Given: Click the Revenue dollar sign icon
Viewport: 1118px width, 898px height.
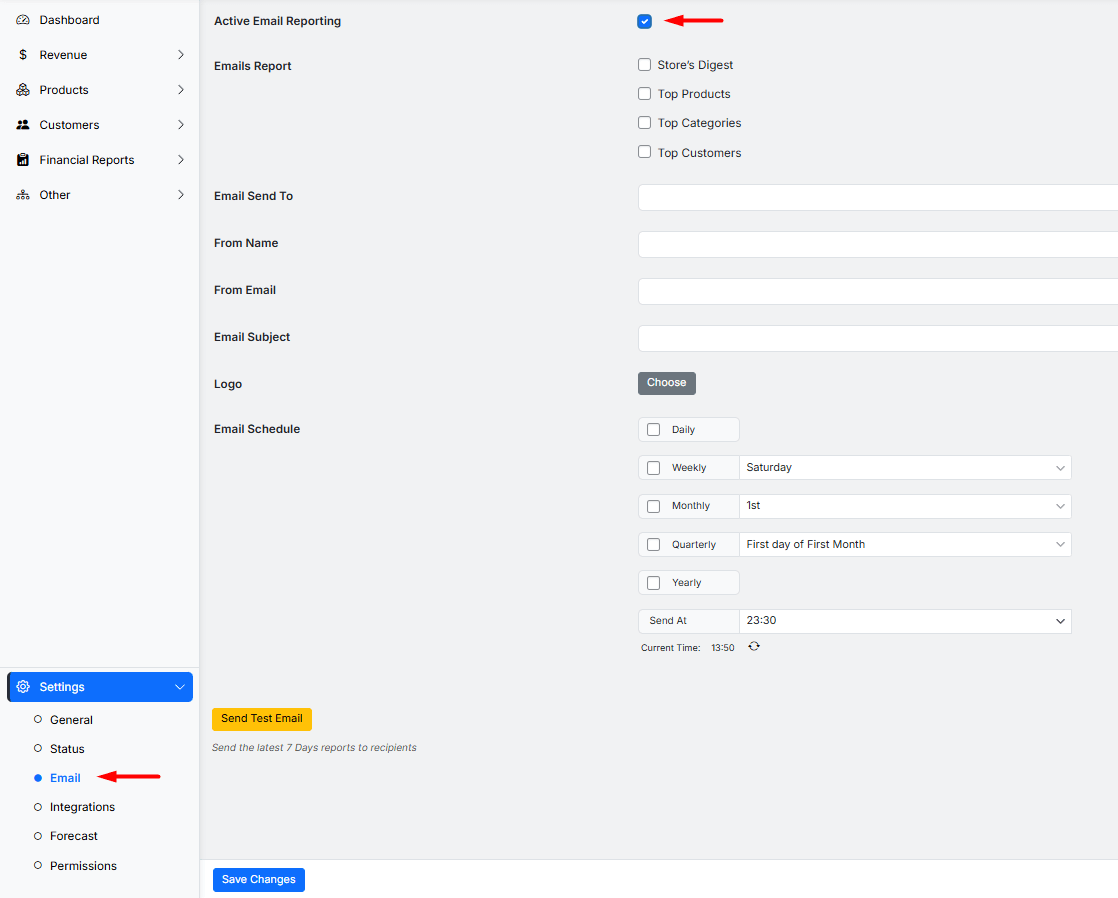Looking at the screenshot, I should 23,55.
